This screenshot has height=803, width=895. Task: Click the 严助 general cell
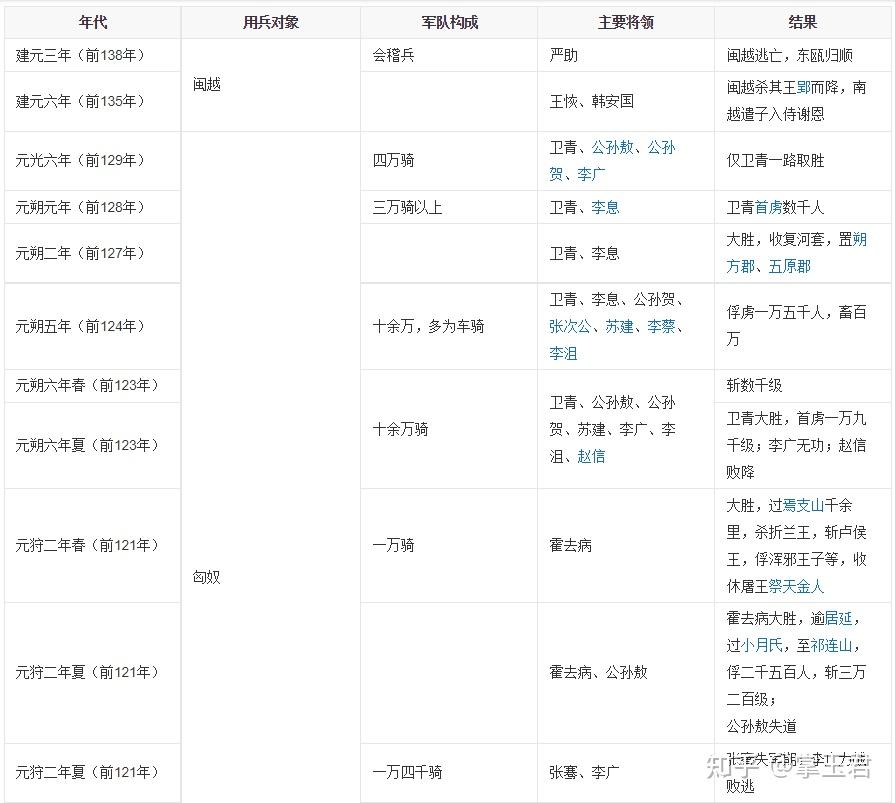click(x=626, y=55)
